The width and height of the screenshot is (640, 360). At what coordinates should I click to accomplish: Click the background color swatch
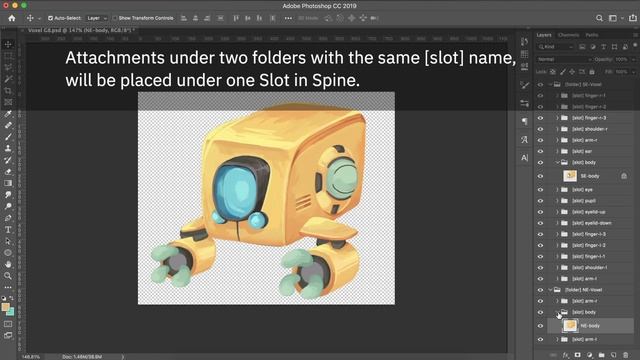click(x=10, y=312)
